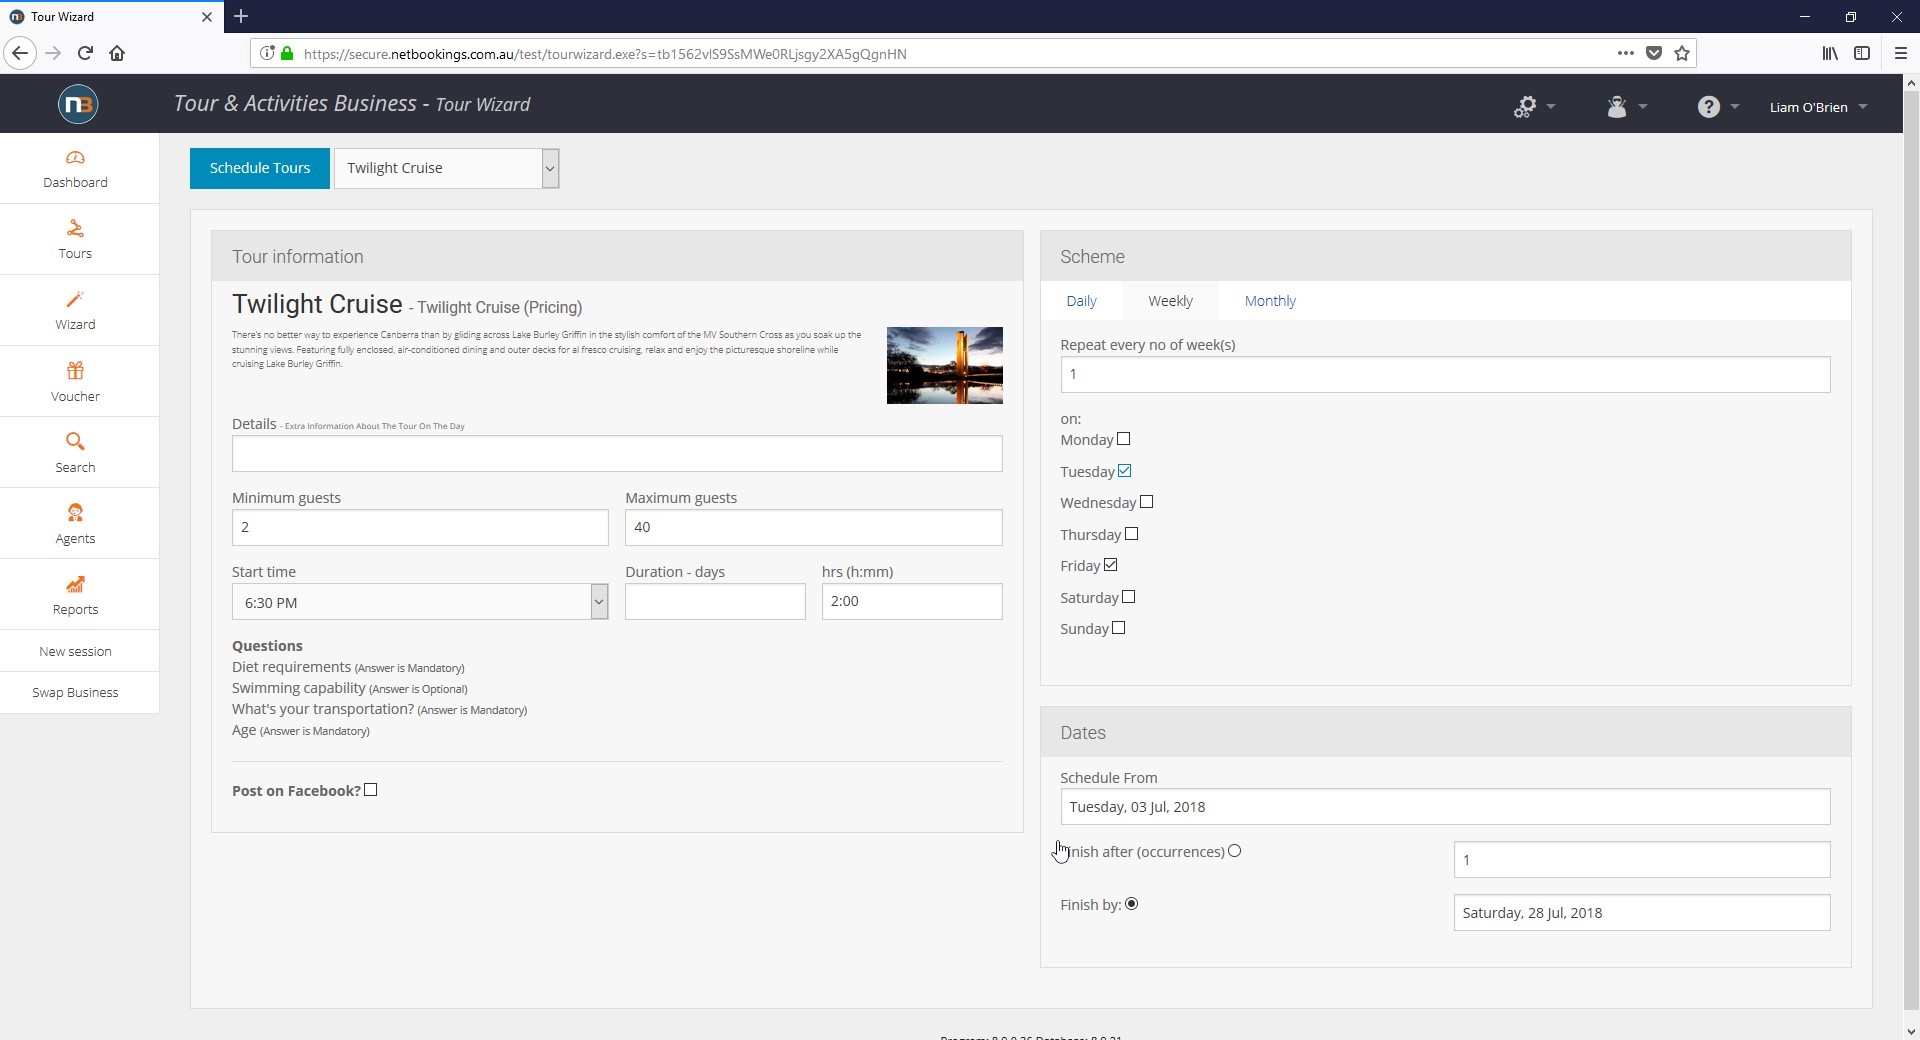This screenshot has width=1920, height=1040.
Task: Click the Minimum guests field
Action: (420, 528)
